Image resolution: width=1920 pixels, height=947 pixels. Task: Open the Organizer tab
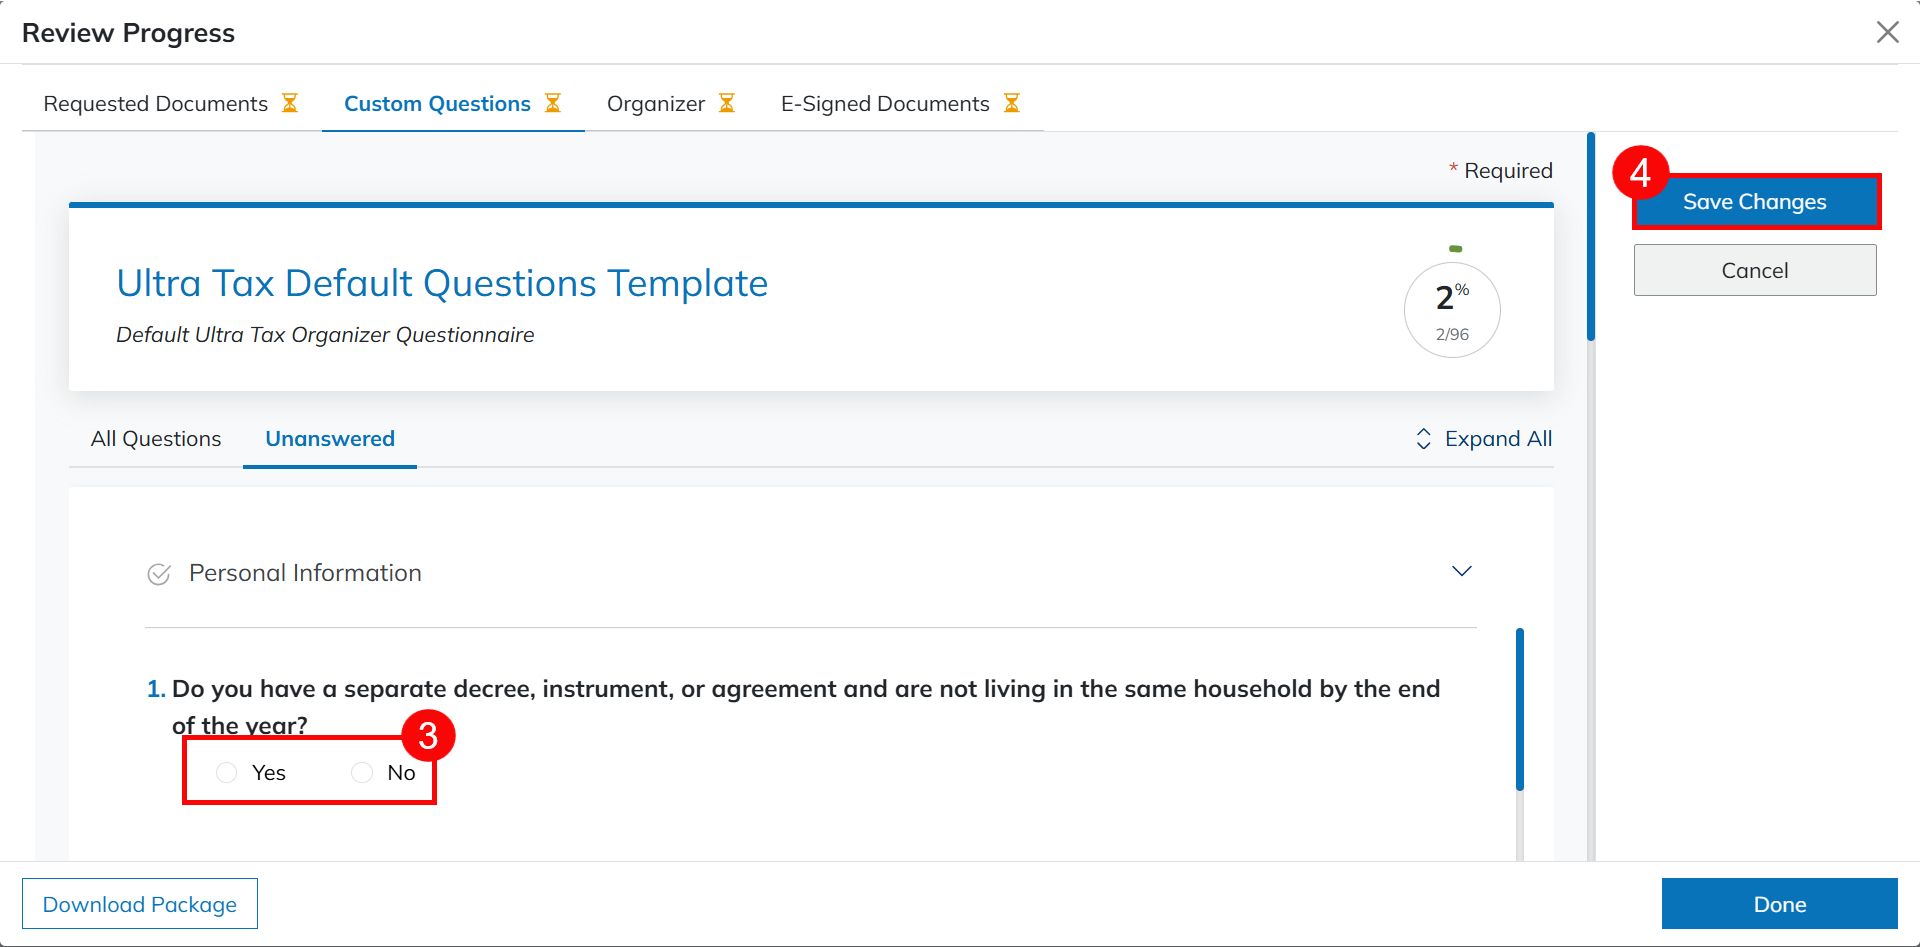click(x=656, y=104)
